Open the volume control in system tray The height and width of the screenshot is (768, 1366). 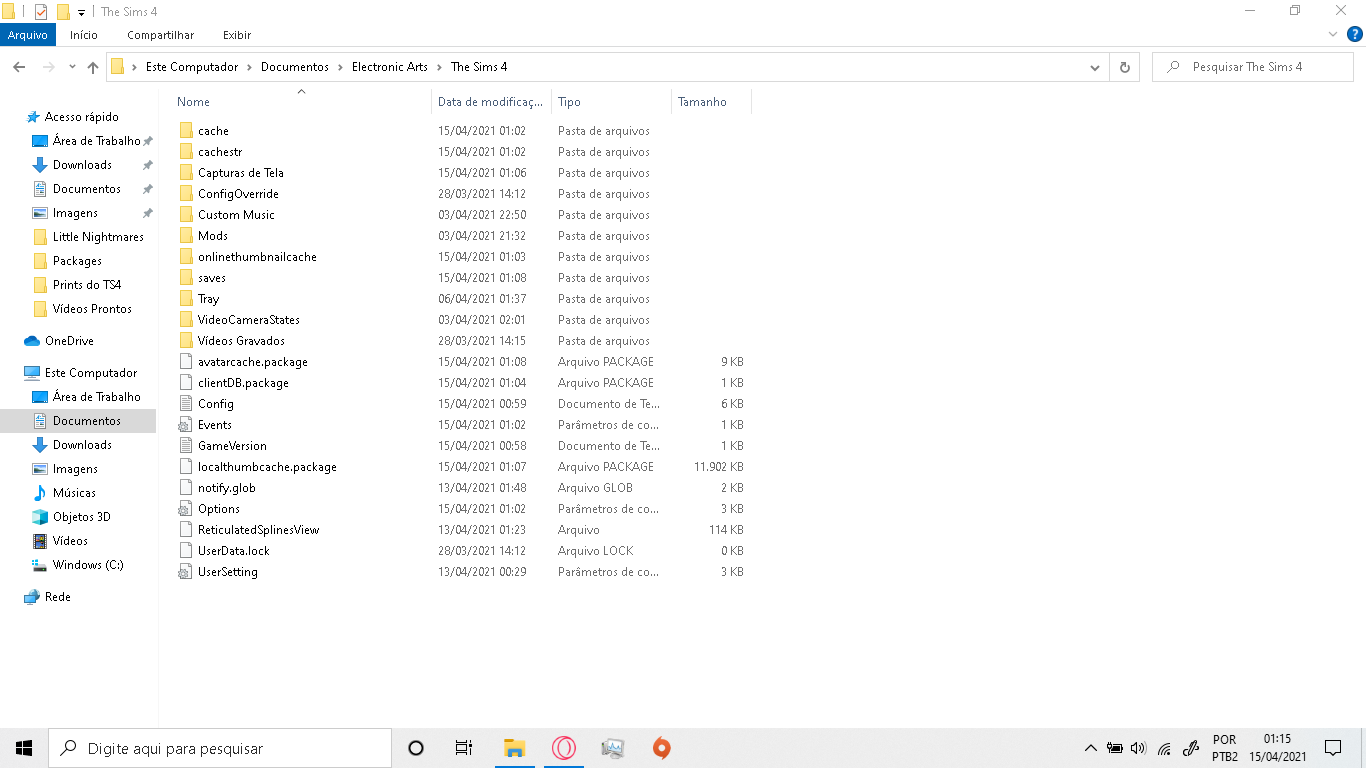pos(1138,748)
